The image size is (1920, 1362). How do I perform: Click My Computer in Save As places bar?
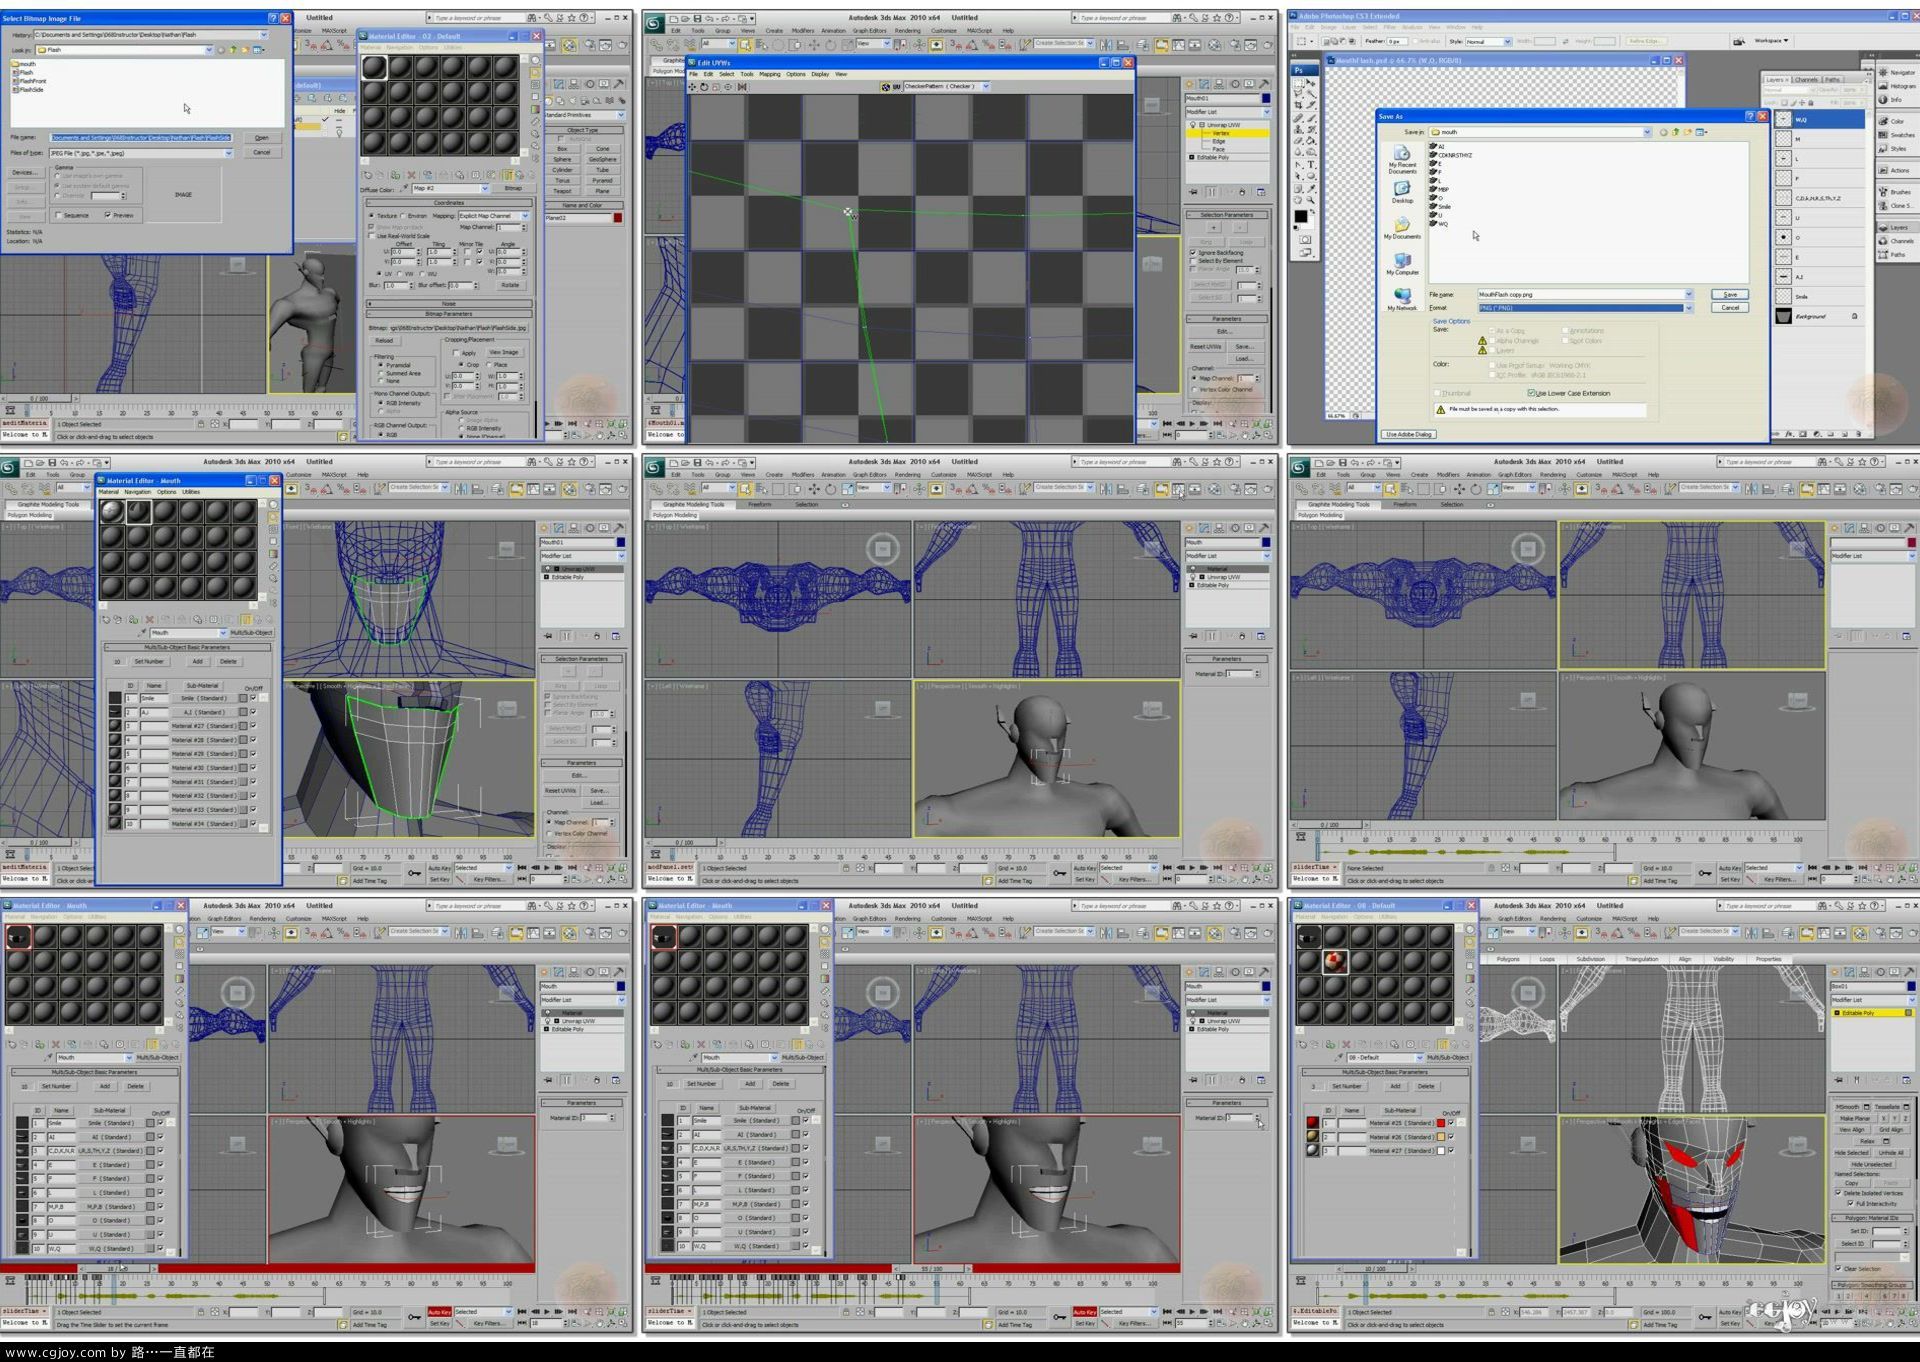(x=1402, y=263)
